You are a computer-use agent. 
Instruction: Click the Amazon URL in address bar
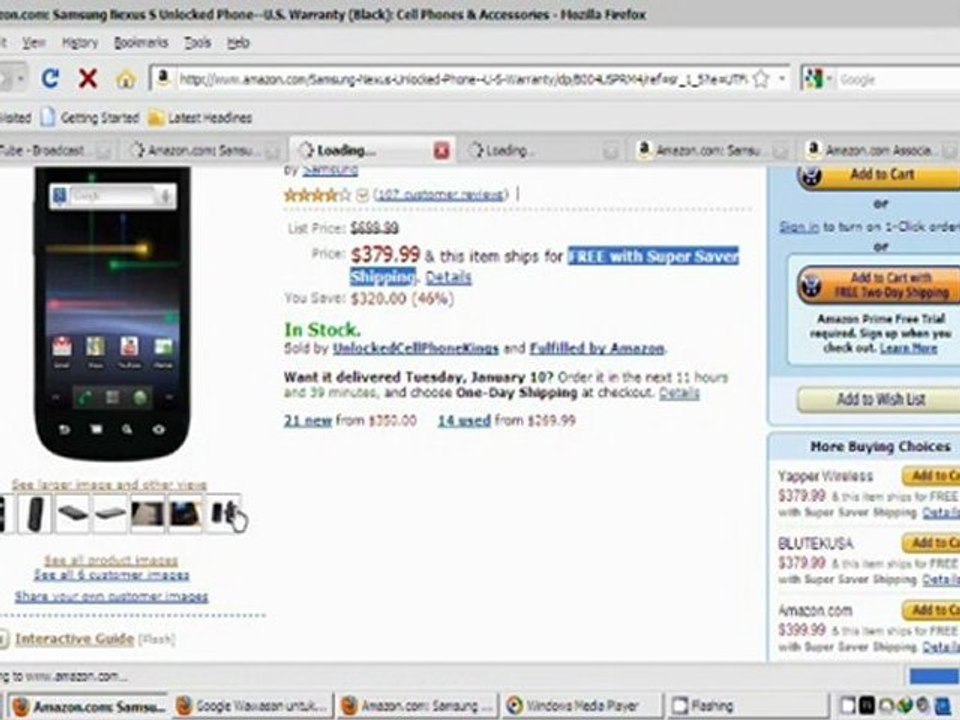(x=462, y=79)
